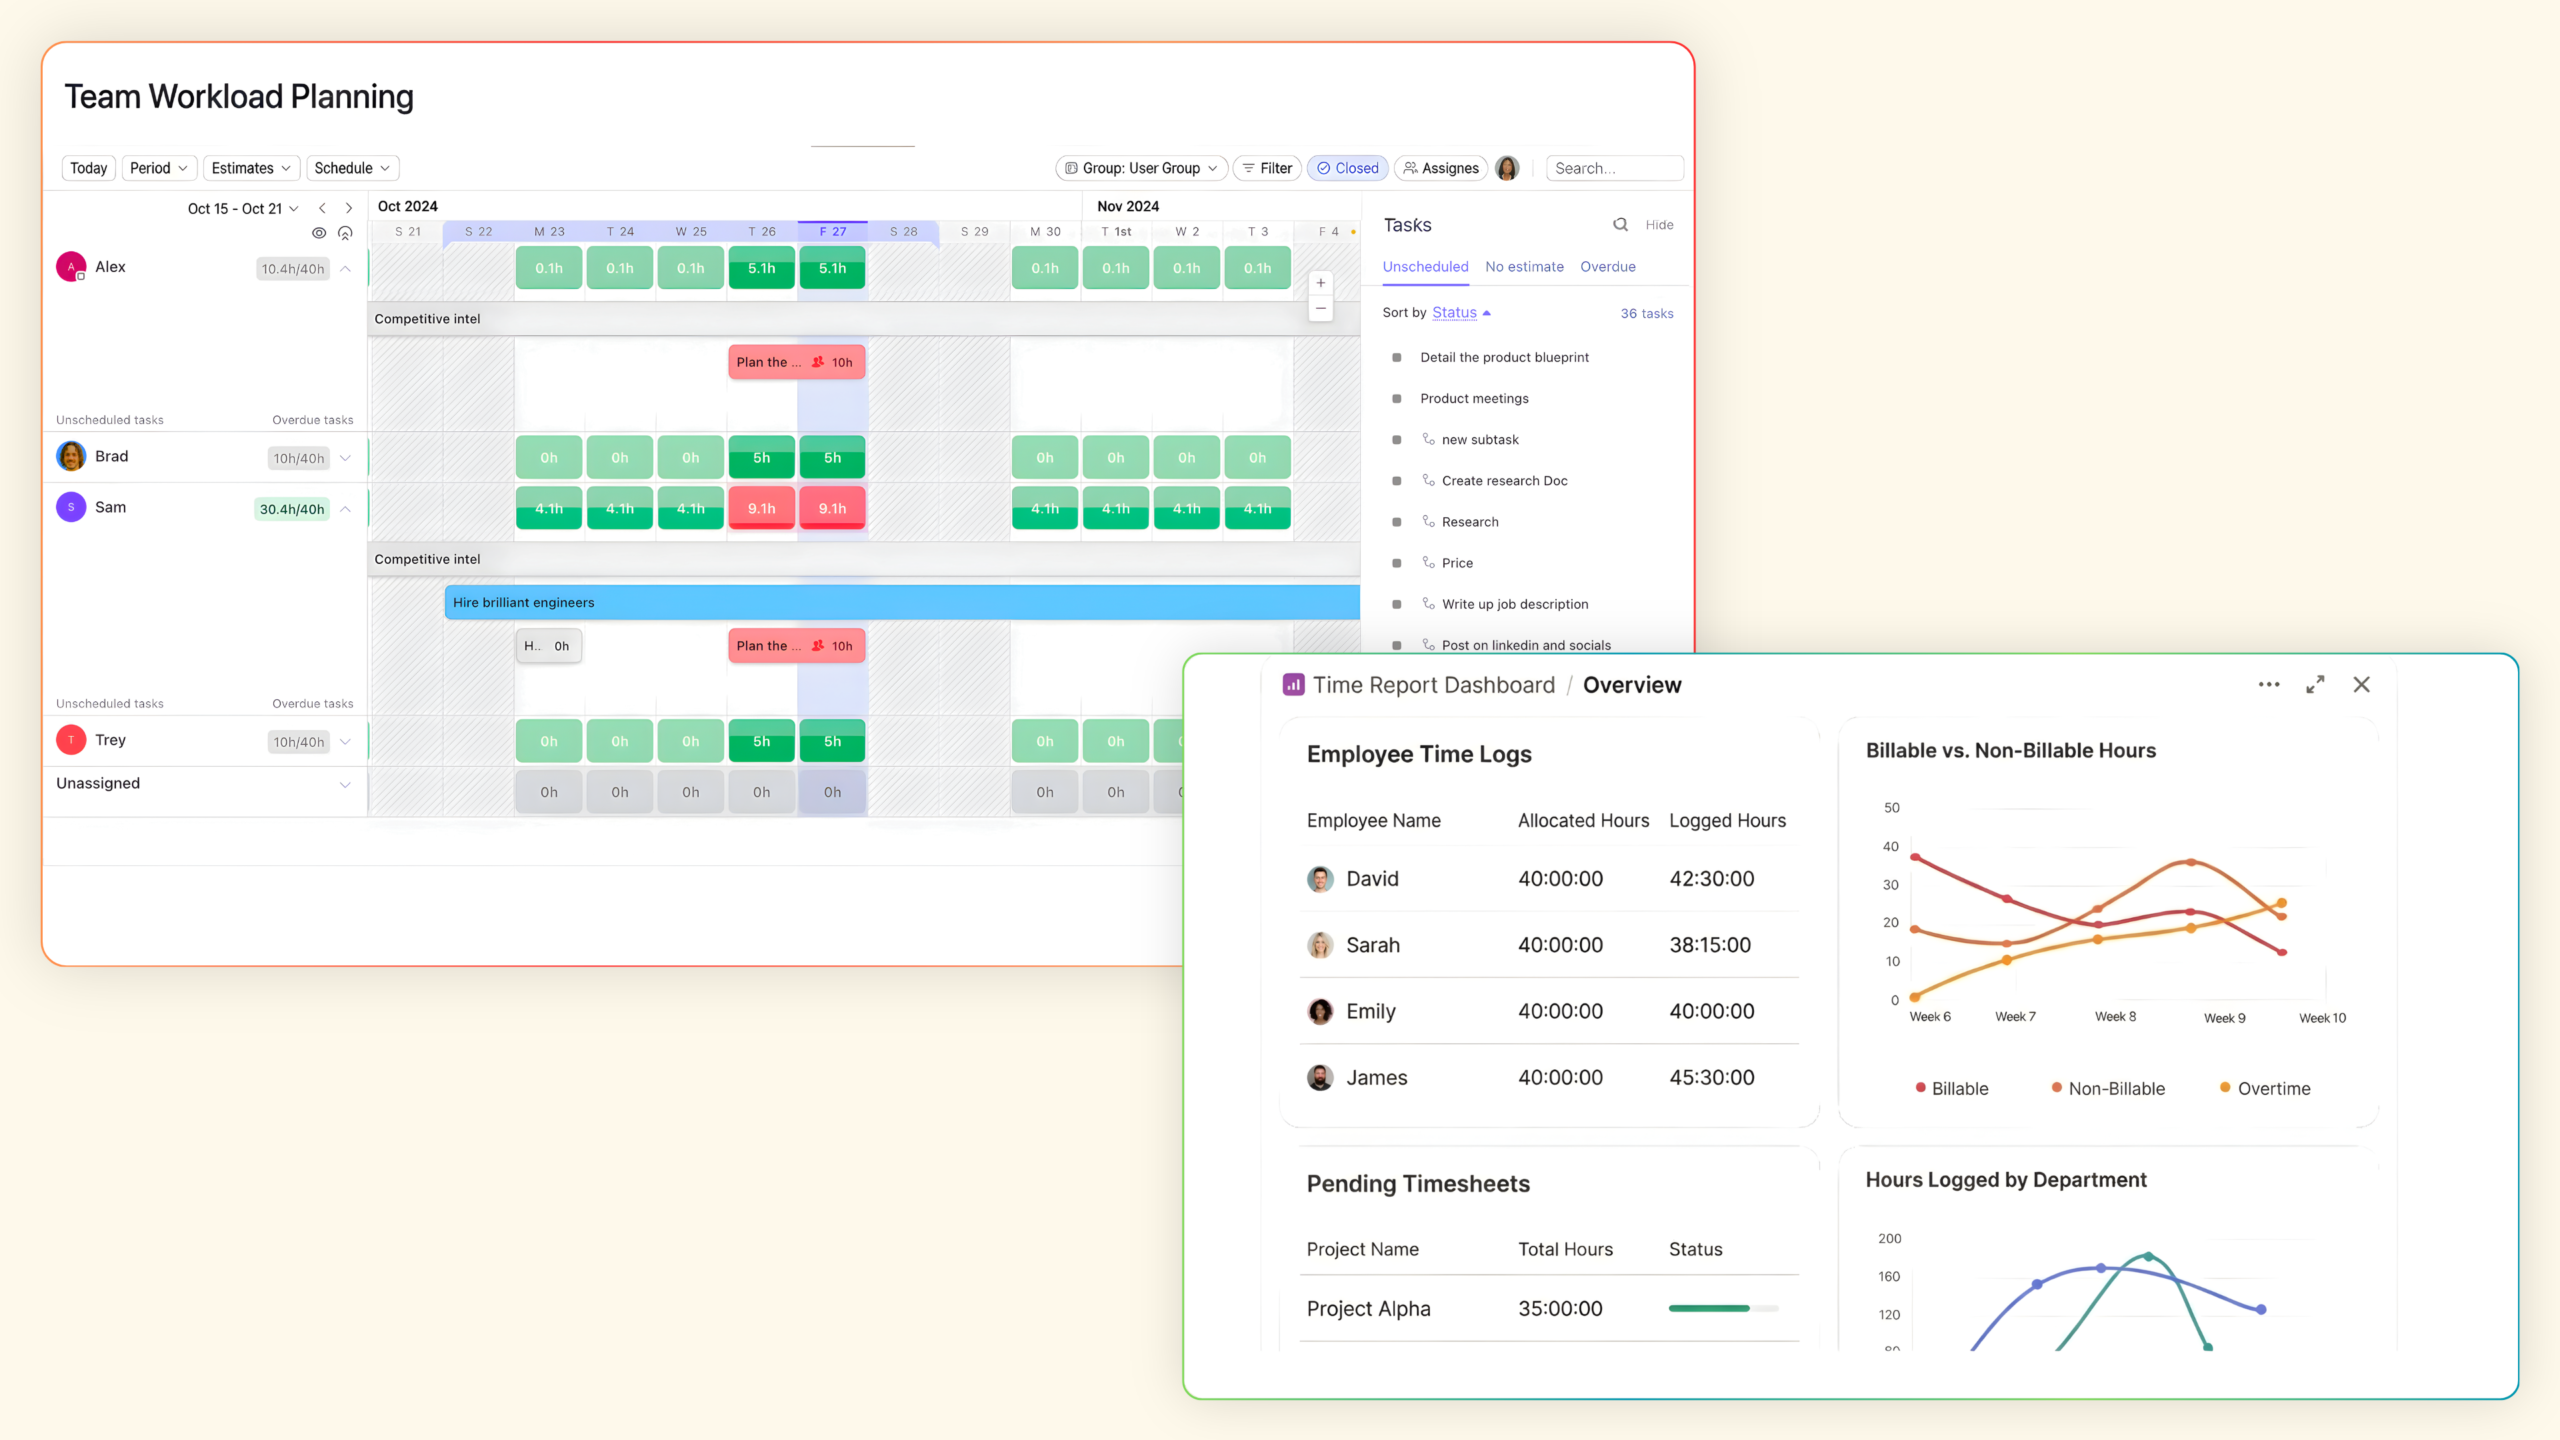Switch to the Overdue tab
The width and height of the screenshot is (2560, 1440).
(x=1608, y=267)
